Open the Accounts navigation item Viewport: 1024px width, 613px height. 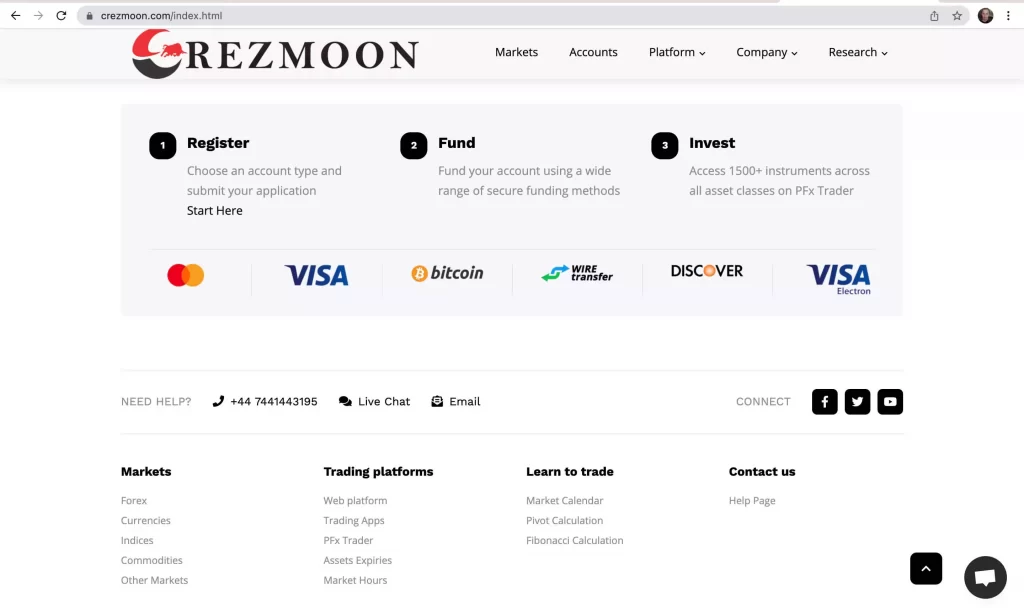point(593,52)
